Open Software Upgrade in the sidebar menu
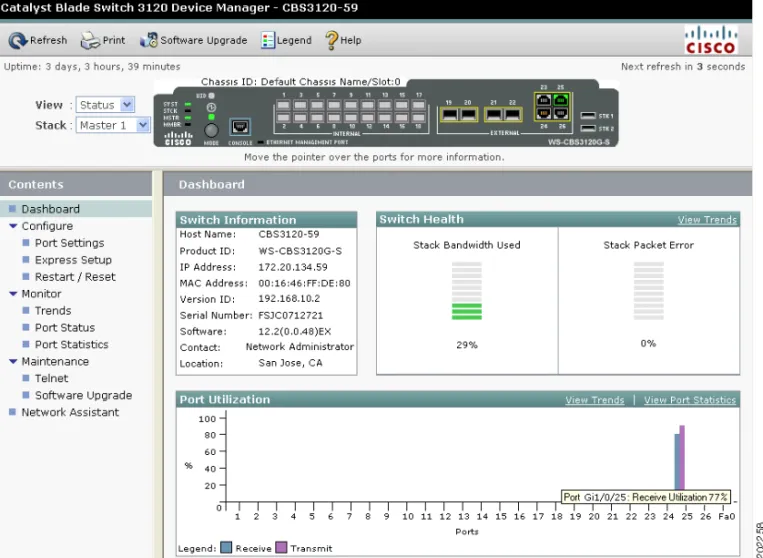The image size is (763, 558). pyautogui.click(x=83, y=395)
